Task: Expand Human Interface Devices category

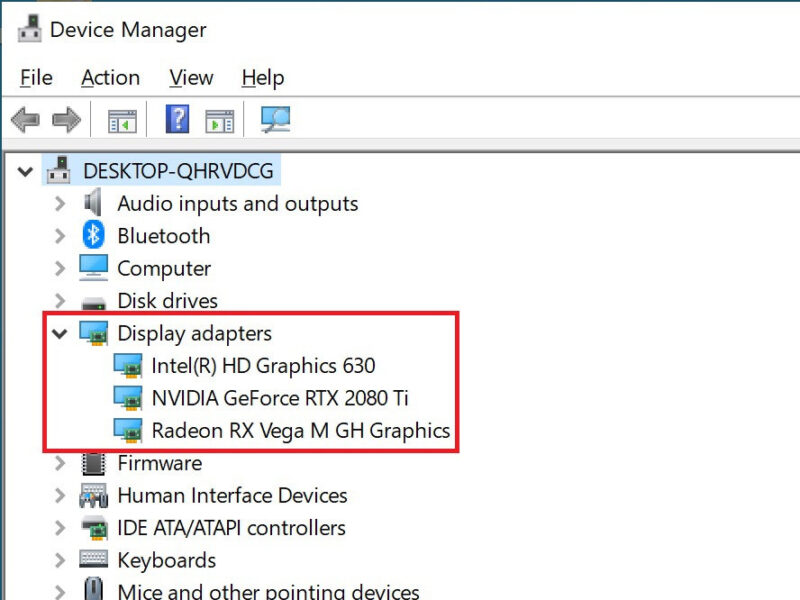Action: tap(60, 495)
